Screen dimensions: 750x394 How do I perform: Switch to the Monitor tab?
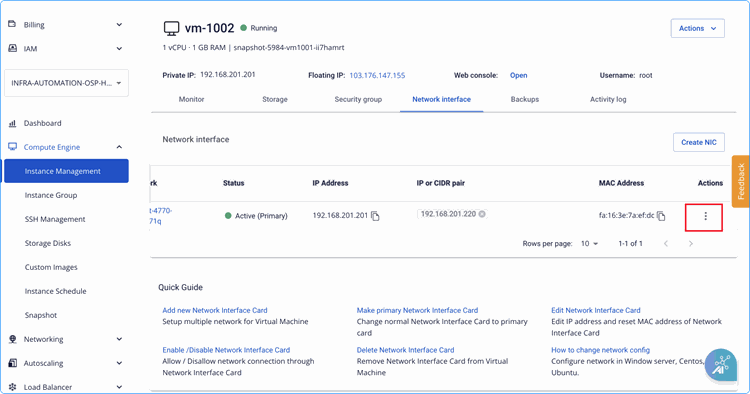[191, 99]
